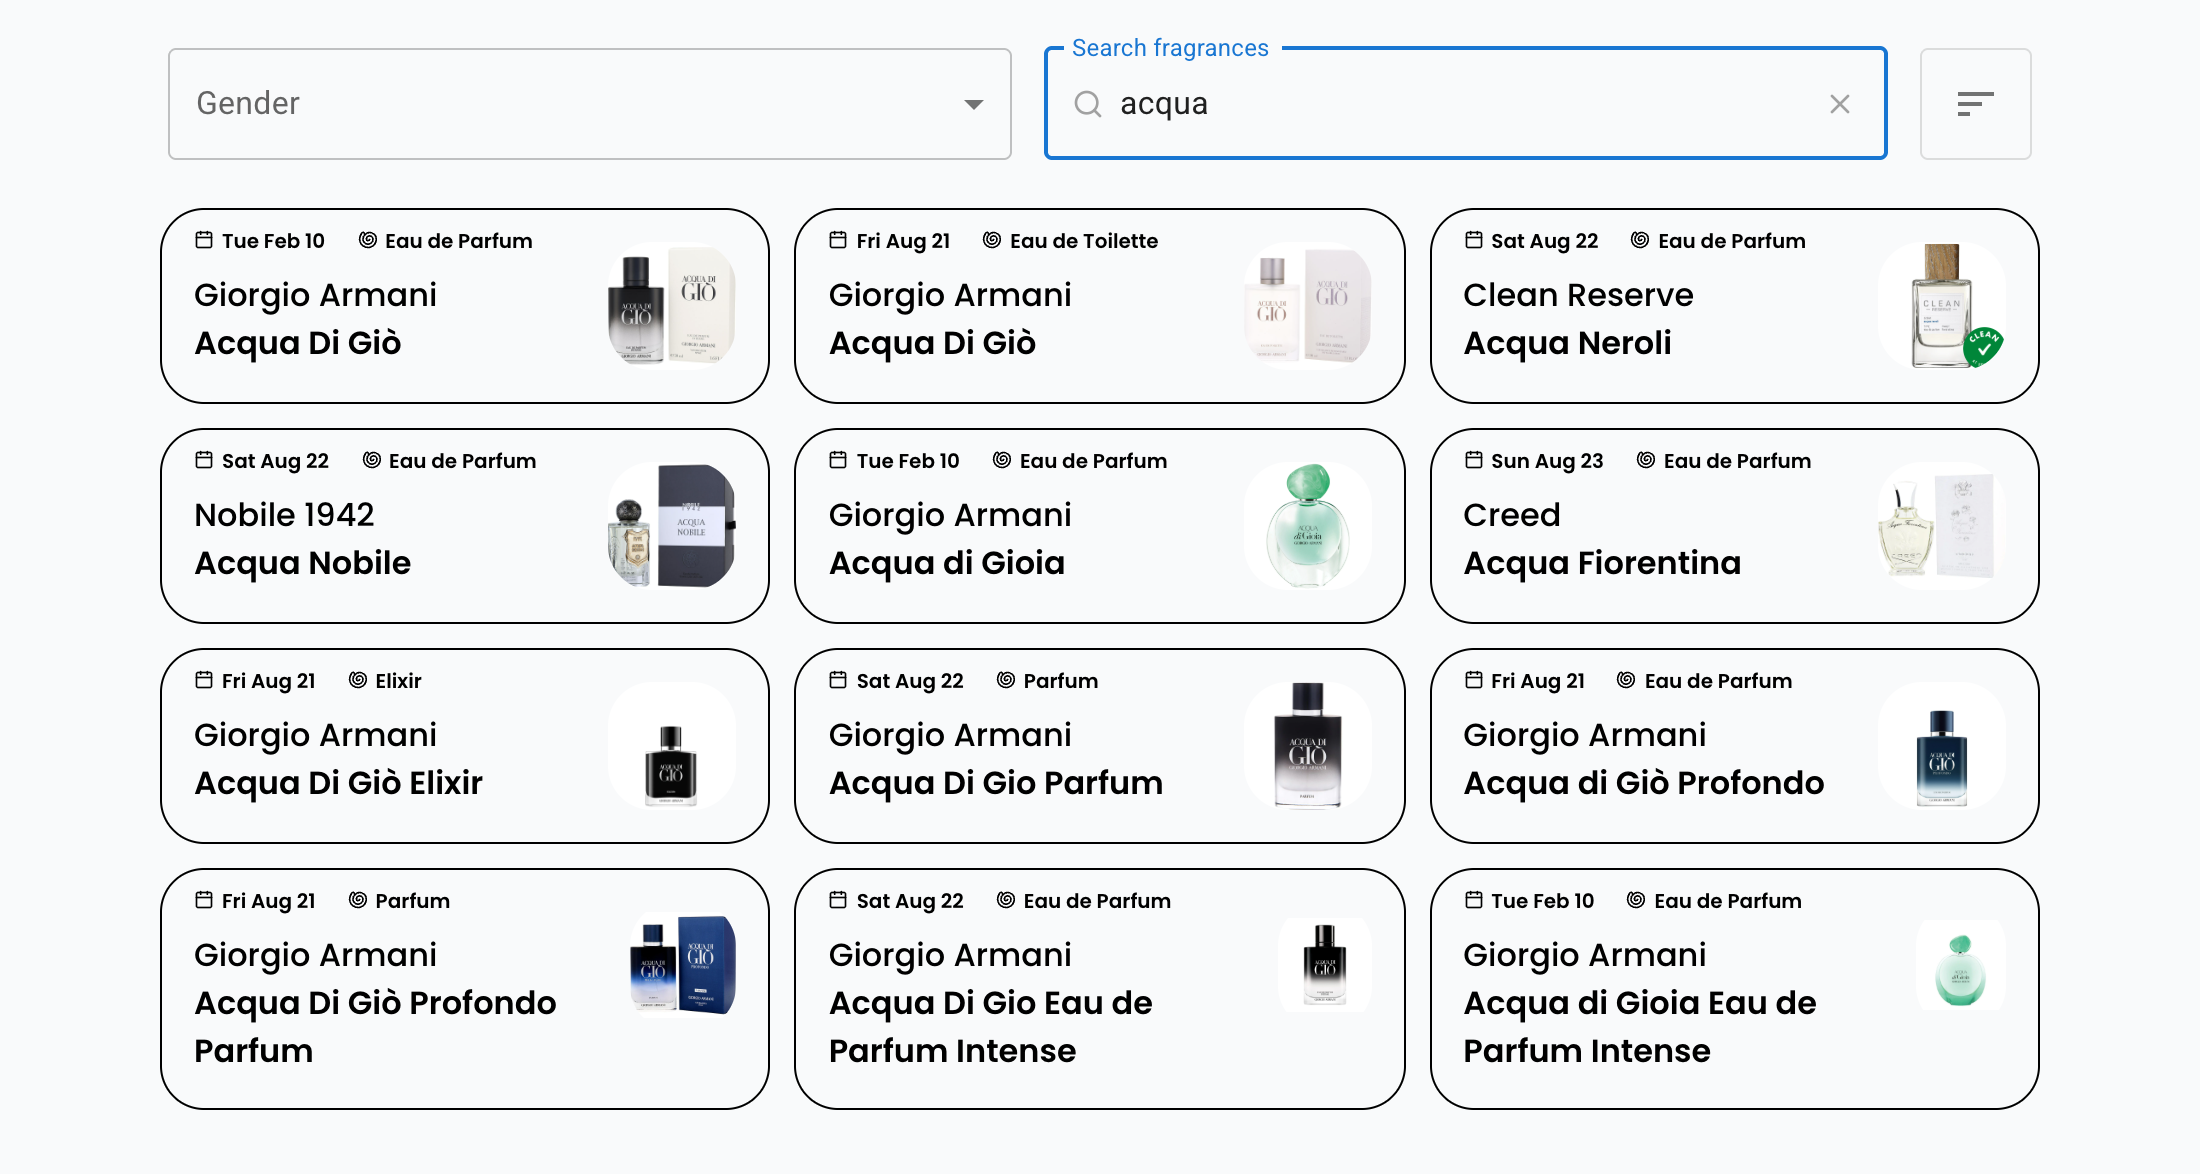This screenshot has height=1174, width=2200.
Task: Clear the acqua search text
Action: pos(1839,104)
